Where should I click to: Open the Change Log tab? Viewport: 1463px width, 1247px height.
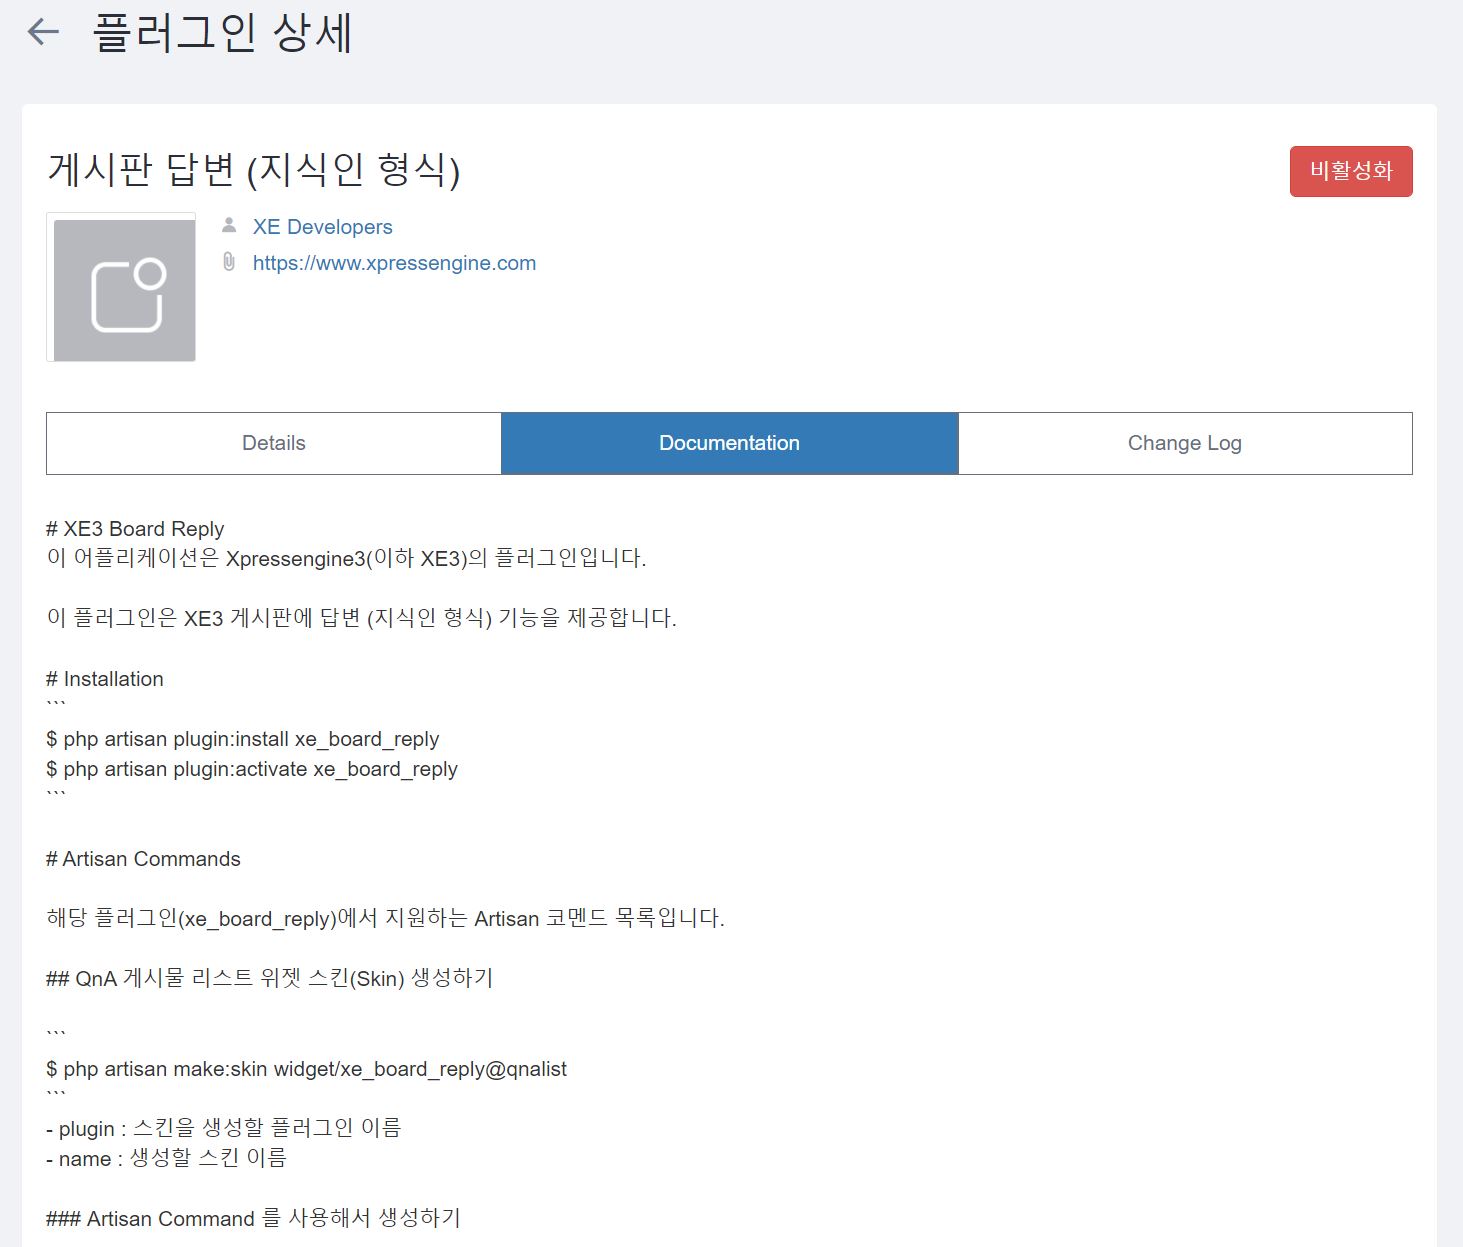tap(1185, 443)
